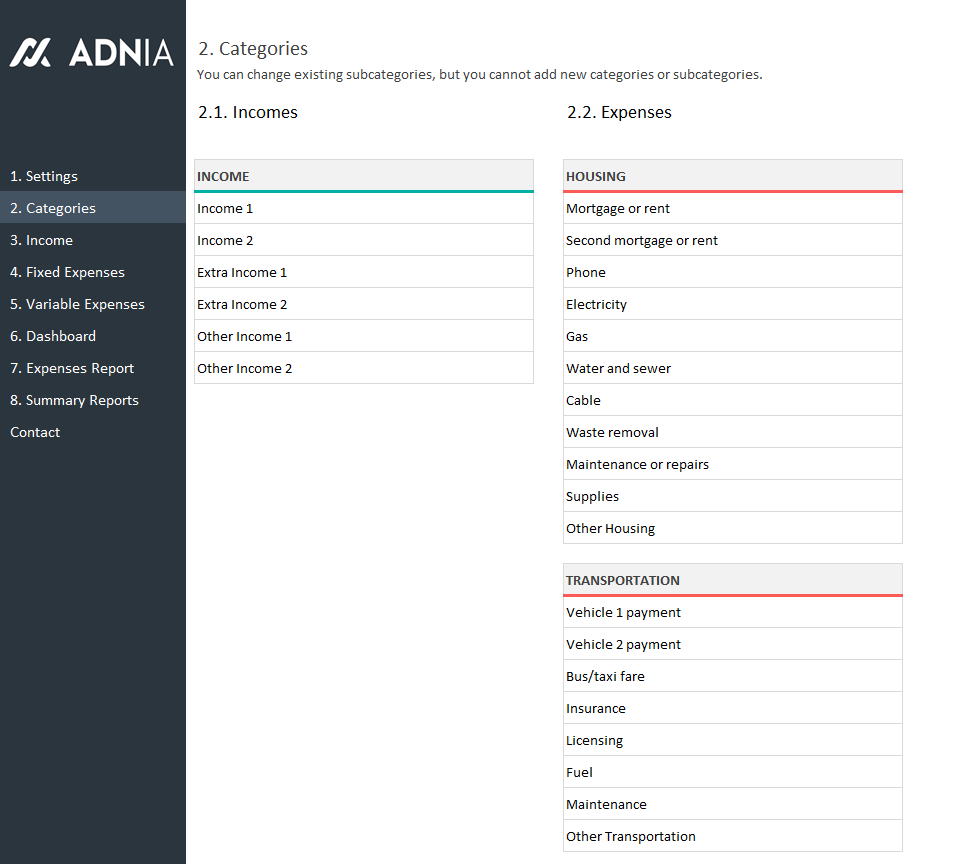Open the Settings page in sidebar
954x864 pixels.
point(44,176)
